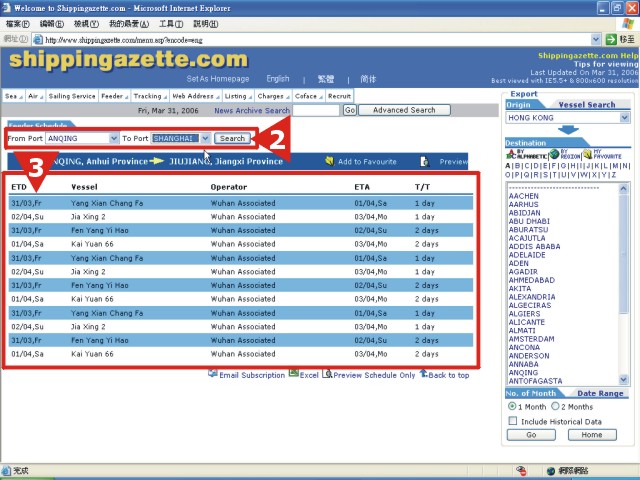
Task: Click the IE title bar page icon
Action: pos(6,8)
